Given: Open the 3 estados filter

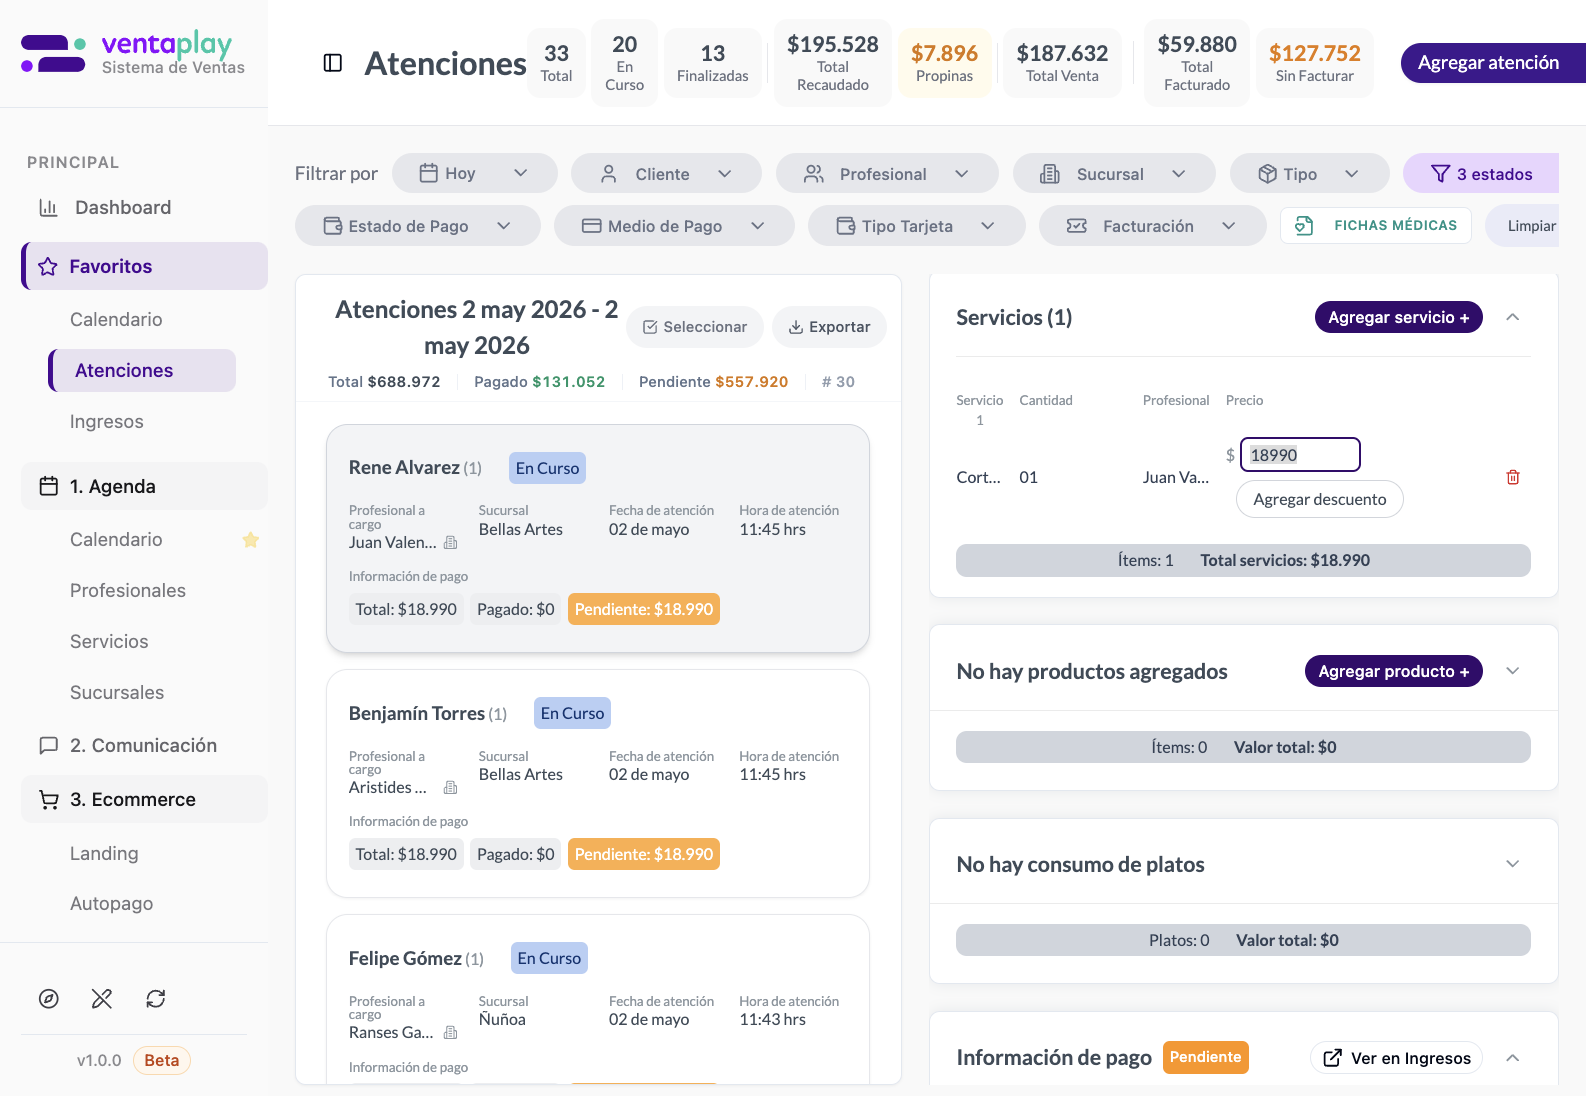Looking at the screenshot, I should 1482,173.
